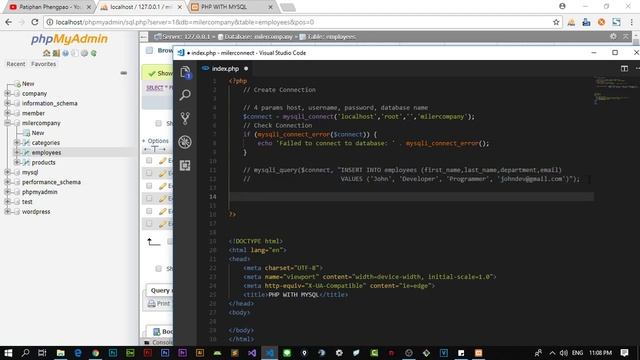
Task: Click phpMyAdmin log out icon next to home
Action: click(56, 53)
